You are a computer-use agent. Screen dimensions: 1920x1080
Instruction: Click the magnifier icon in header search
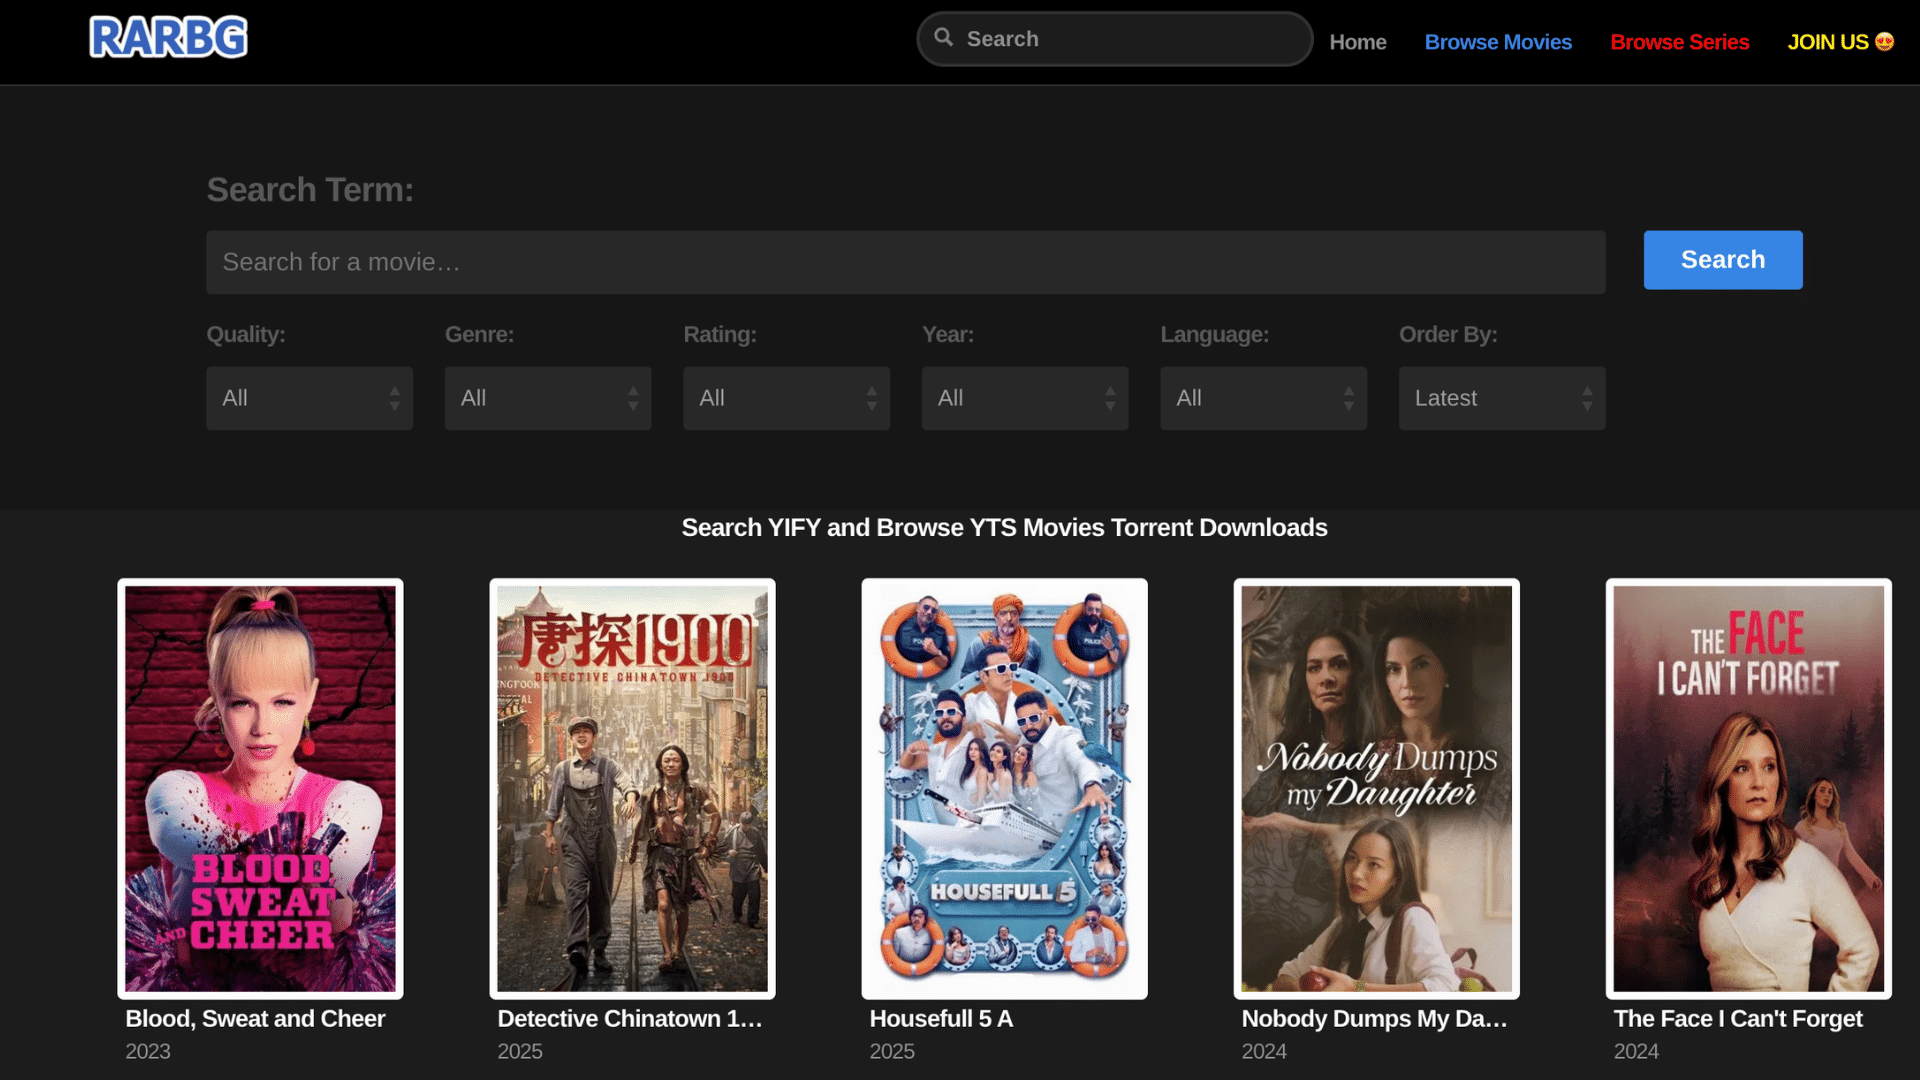(x=943, y=38)
